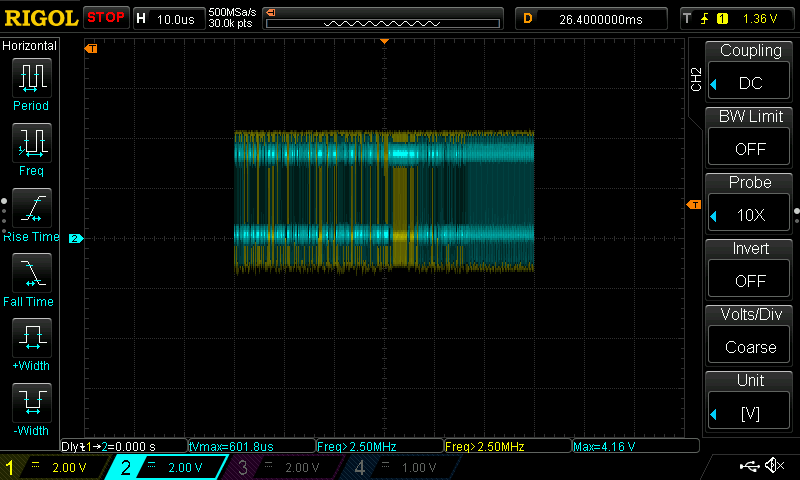
Task: Select the +Width measurement icon
Action: [x=31, y=338]
